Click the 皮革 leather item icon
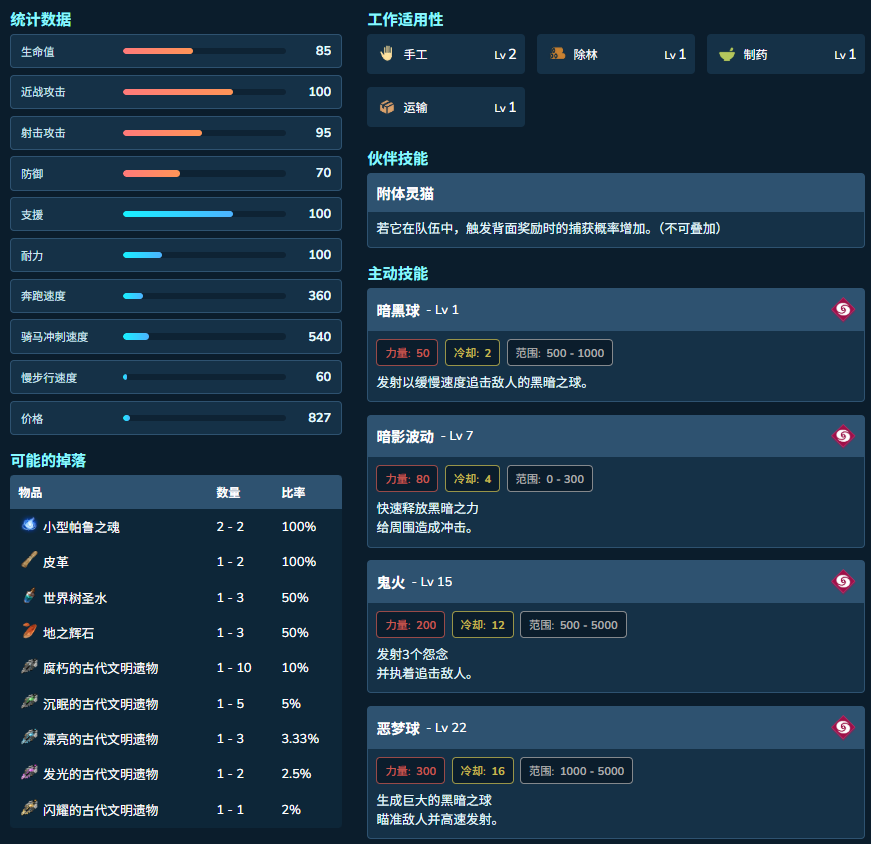 tap(29, 560)
